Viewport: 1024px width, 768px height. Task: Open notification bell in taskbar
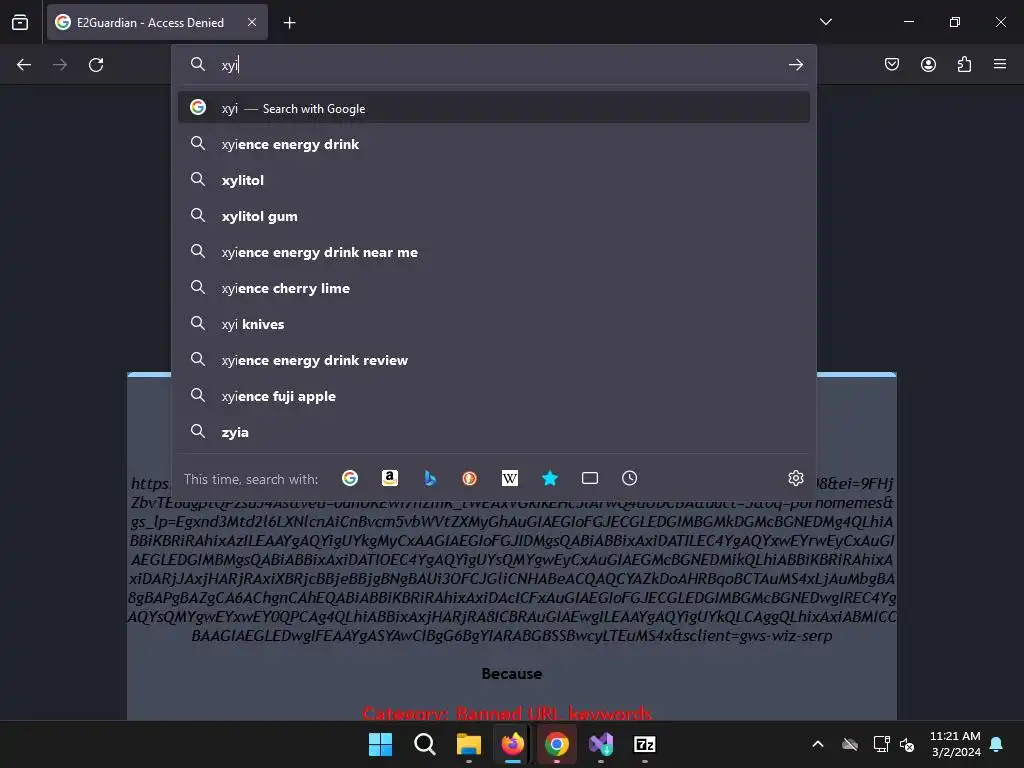coord(997,744)
